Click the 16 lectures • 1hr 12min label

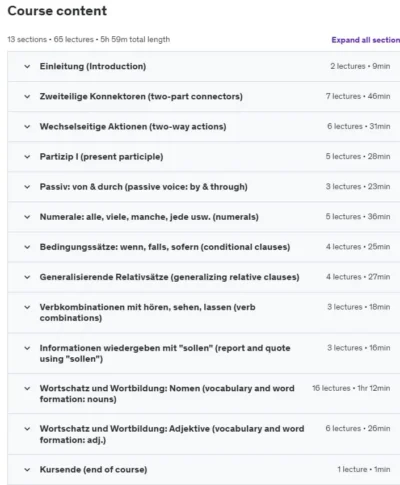pos(351,388)
